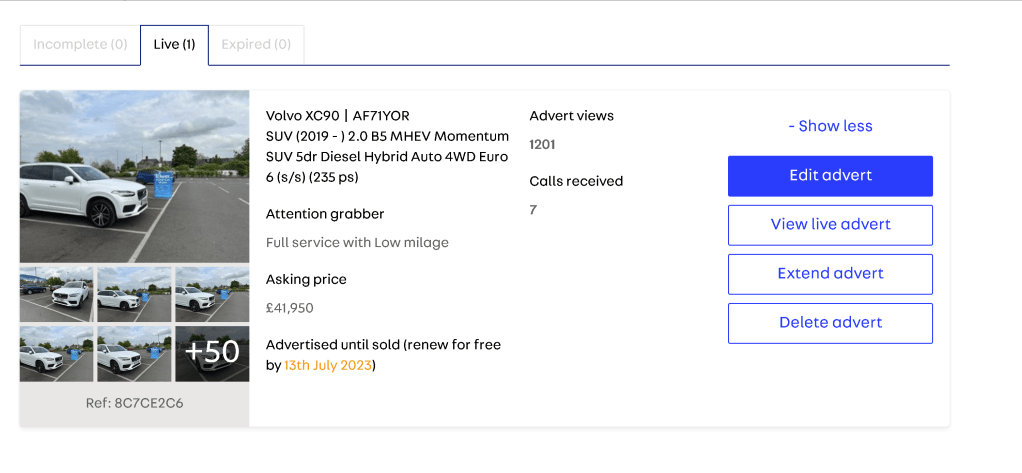
Task: Click the 13th July 2023 renewal date
Action: point(328,366)
